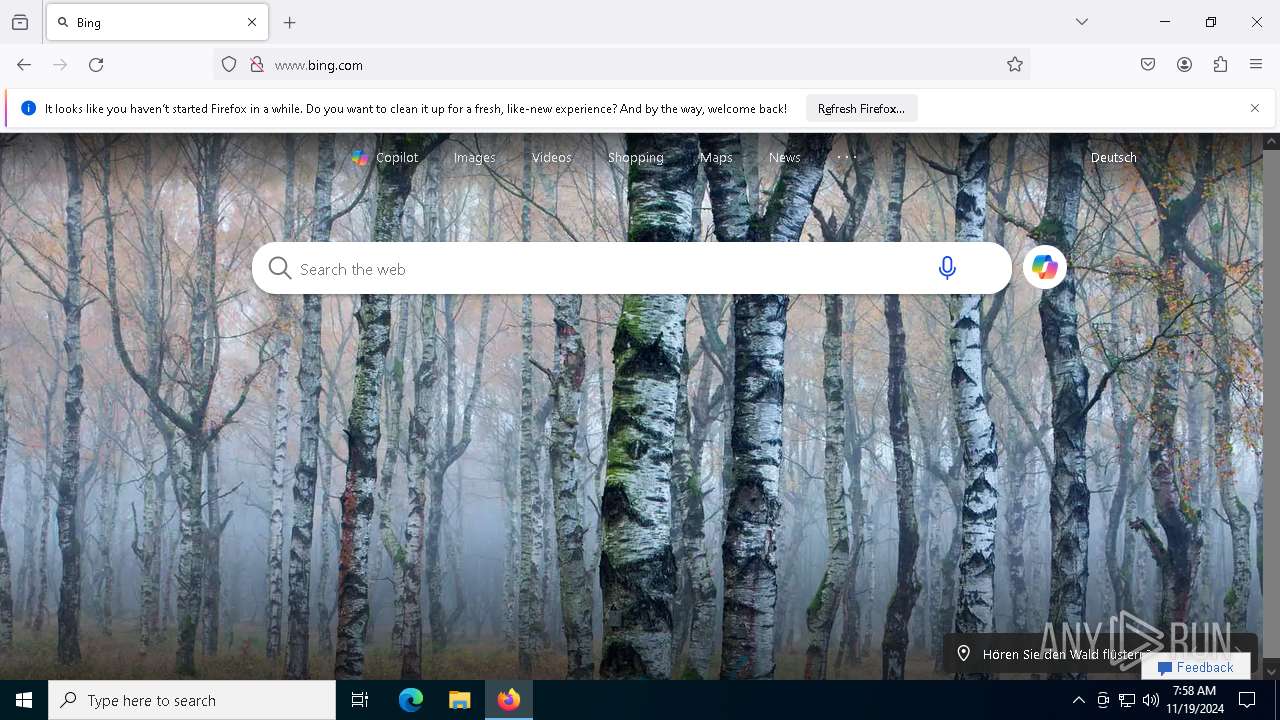Launch Microsoft Edge from the taskbar

pos(411,700)
